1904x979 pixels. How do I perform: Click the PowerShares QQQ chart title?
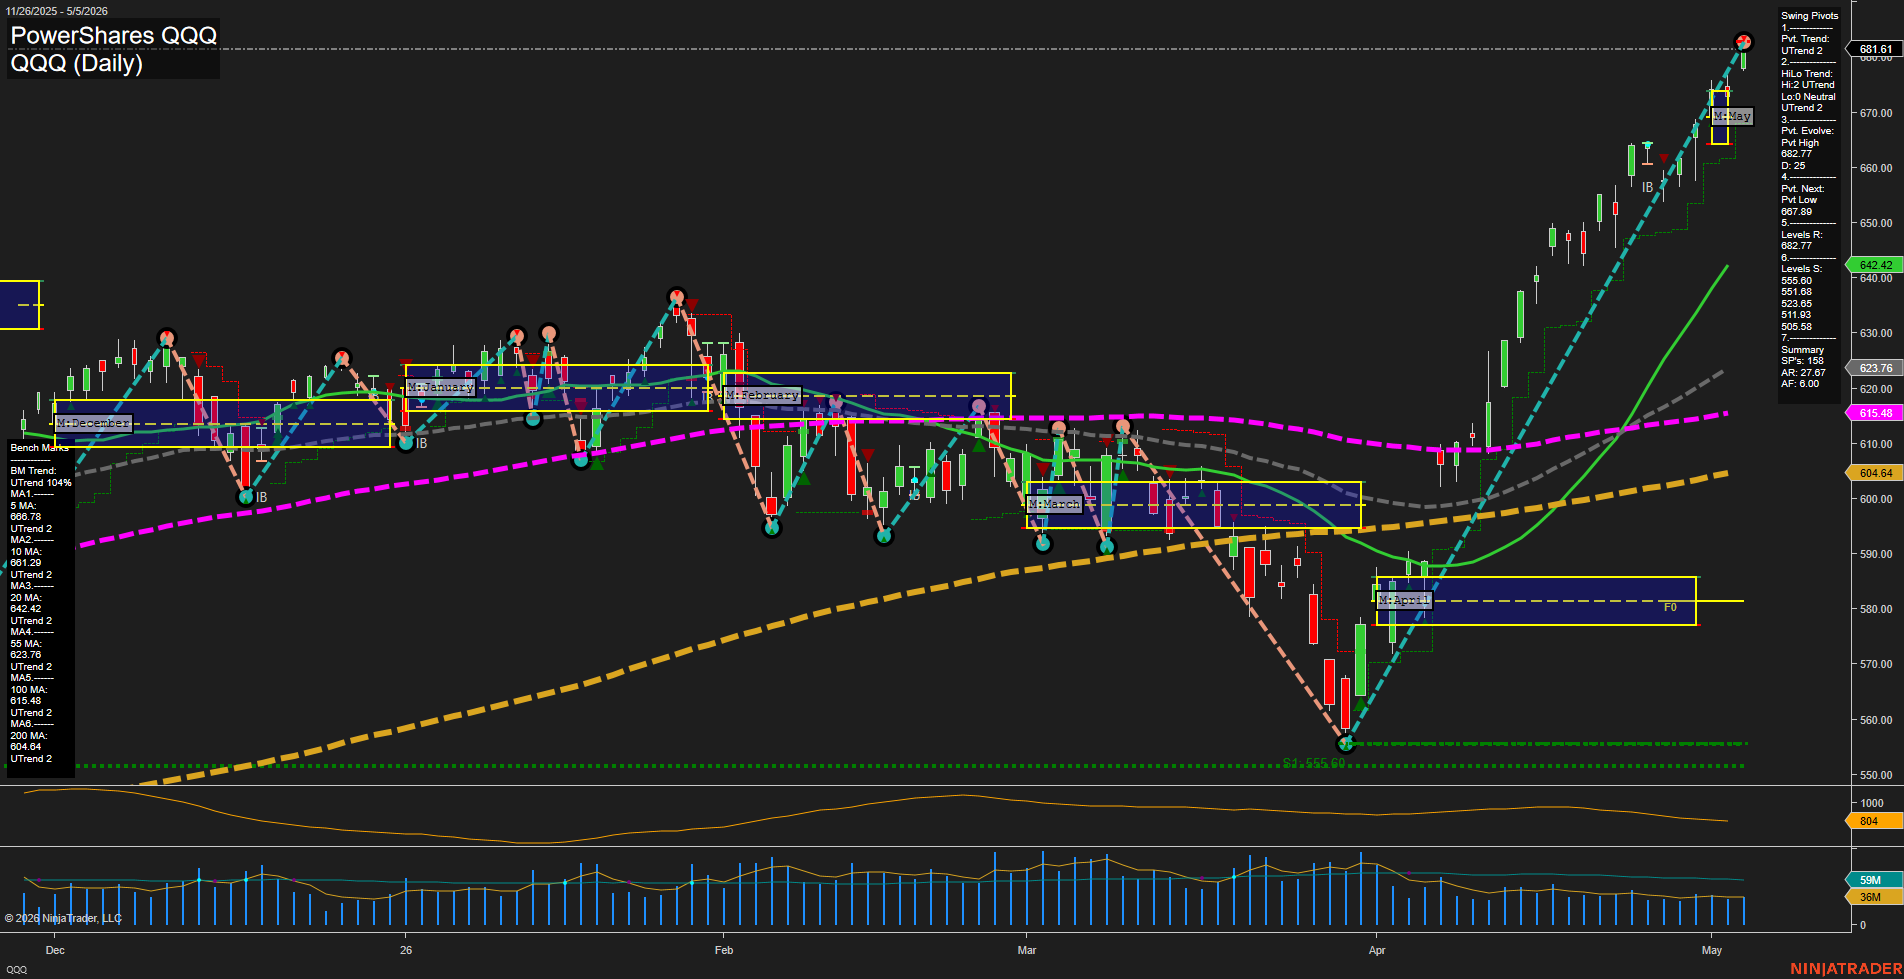(113, 35)
